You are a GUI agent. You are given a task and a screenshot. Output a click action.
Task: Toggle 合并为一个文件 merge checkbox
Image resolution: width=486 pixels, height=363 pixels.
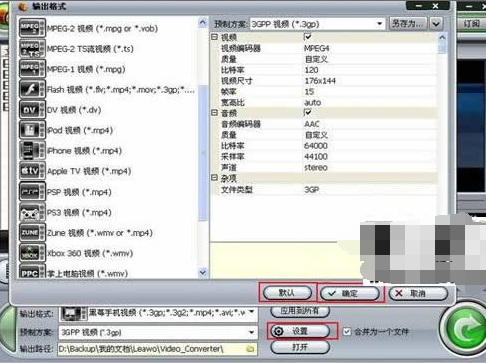click(x=347, y=332)
